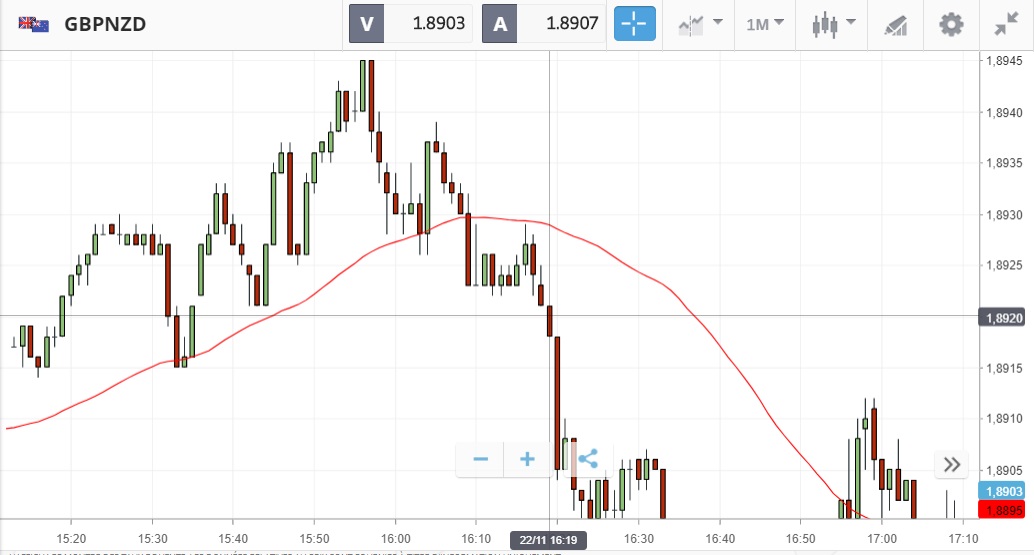Collapse the chart from fullscreen
The height and width of the screenshot is (555, 1034).
(x=1005, y=24)
